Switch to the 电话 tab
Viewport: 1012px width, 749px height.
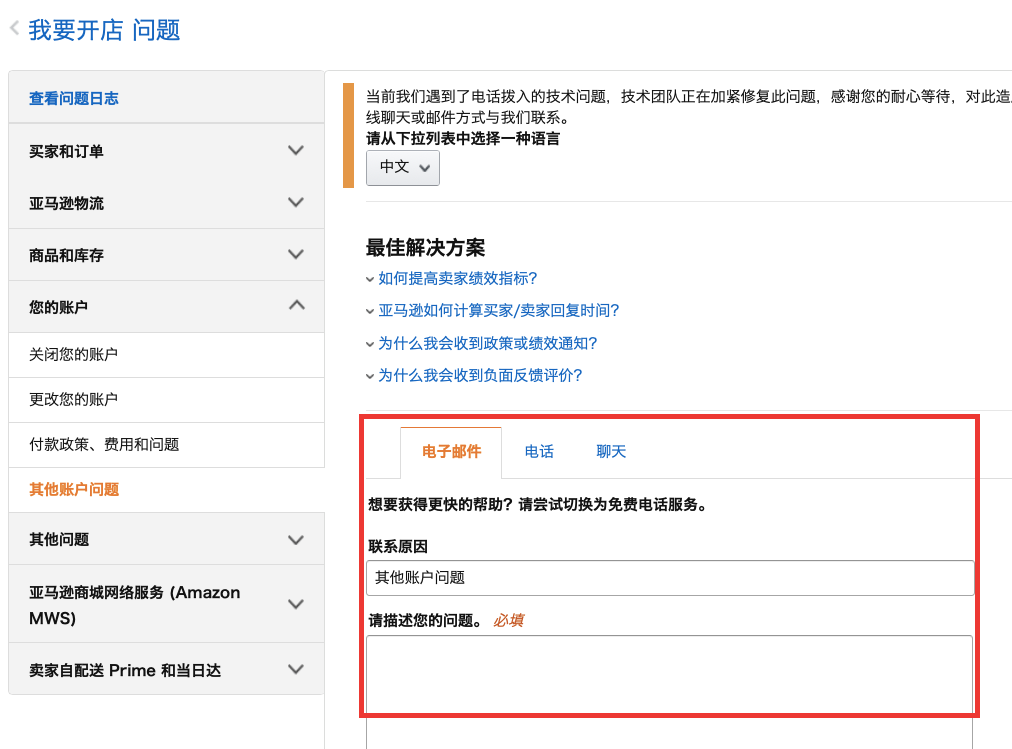tap(538, 451)
